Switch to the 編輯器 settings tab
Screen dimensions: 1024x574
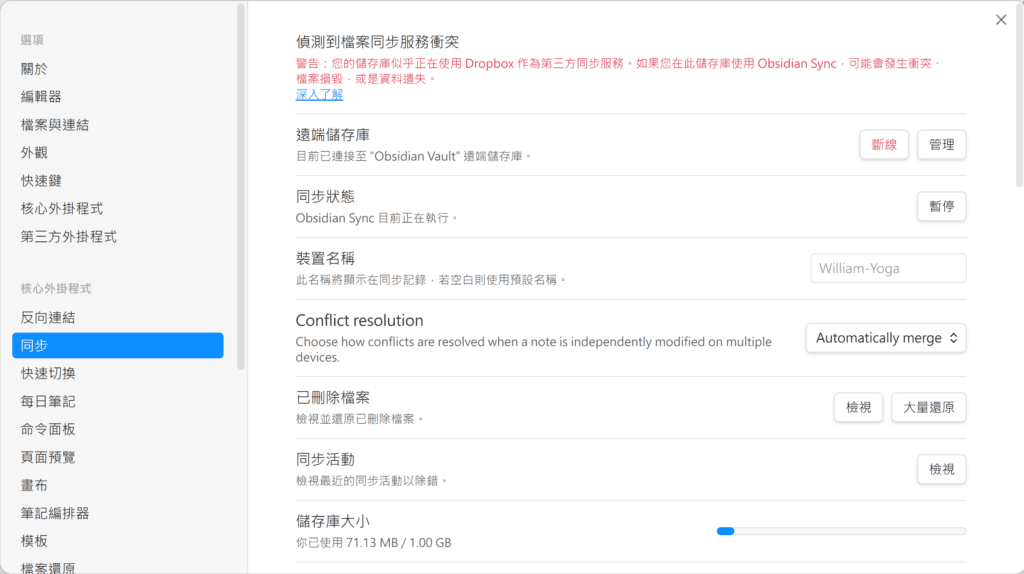41,97
